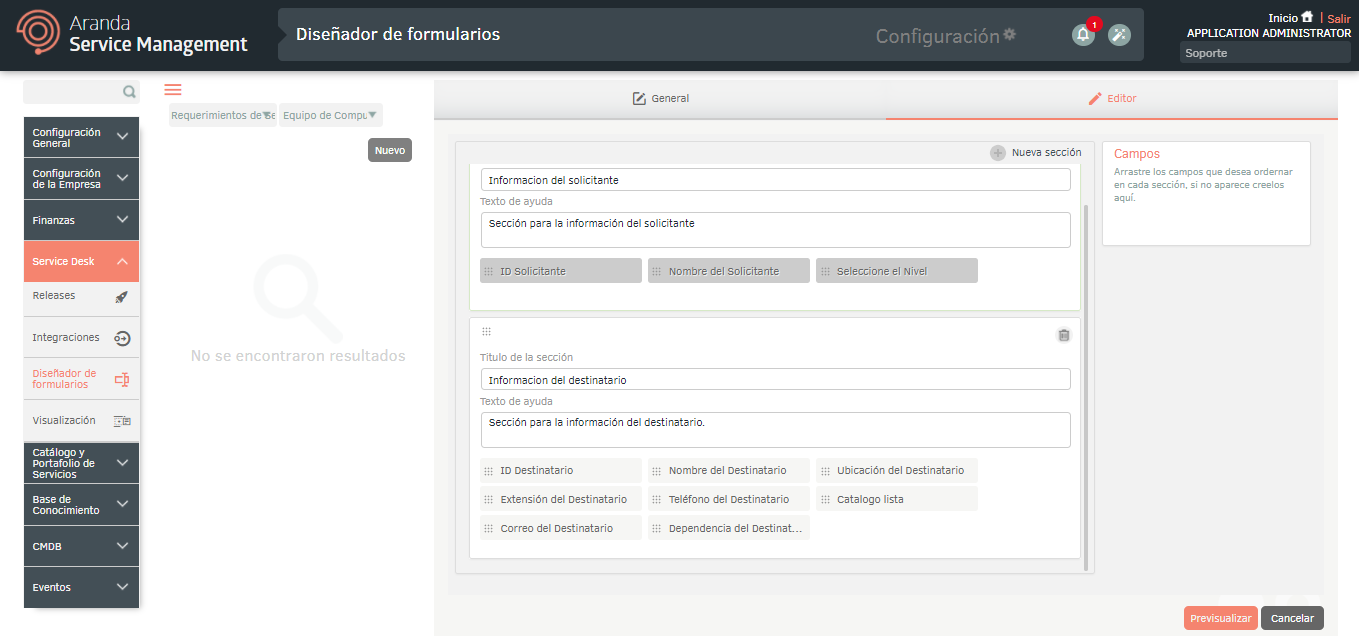The width and height of the screenshot is (1359, 636).
Task: Toggle the hamburger menu icon
Action: coord(173,90)
